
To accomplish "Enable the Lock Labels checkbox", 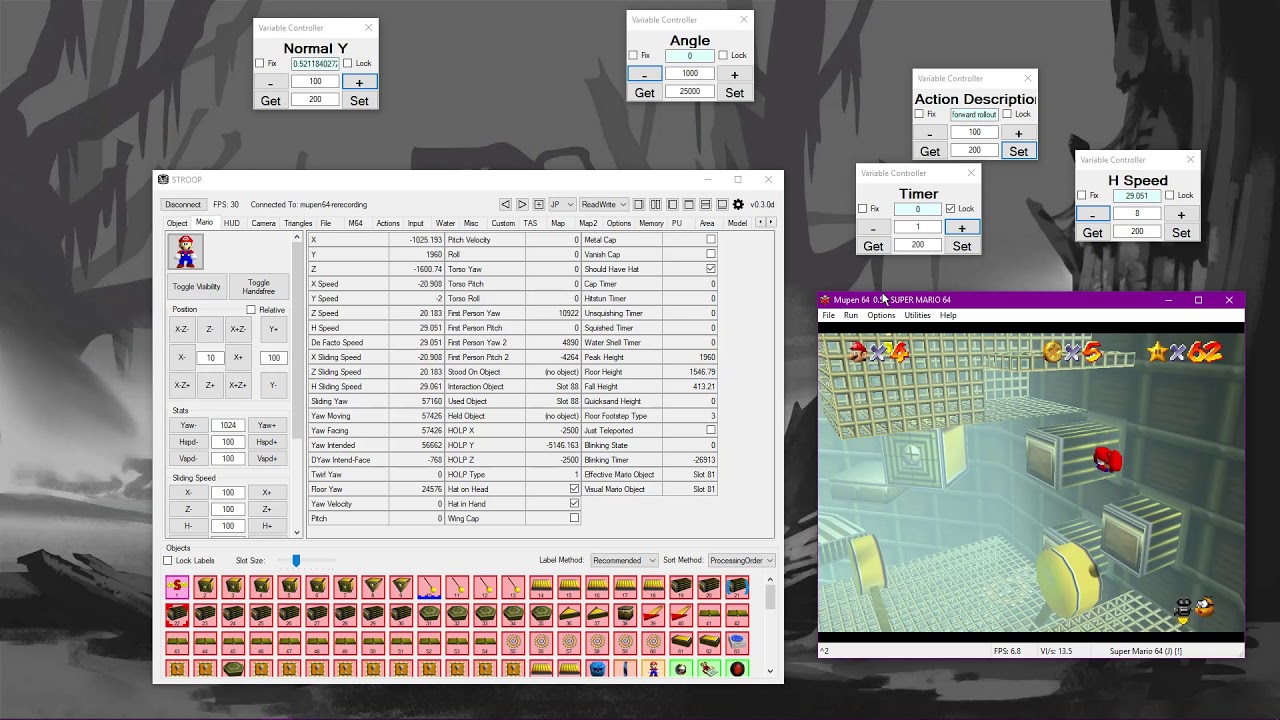I will (168, 561).
